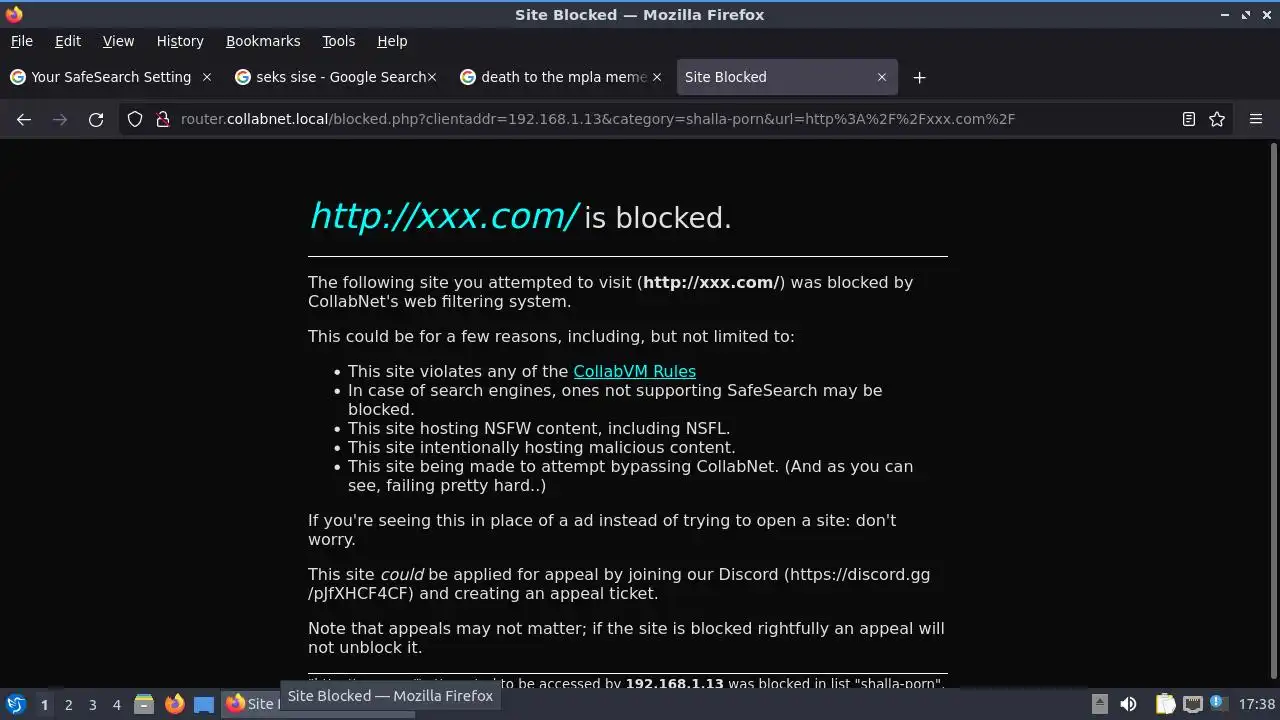Toggle reader view in address bar
This screenshot has width=1280, height=720.
1189,119
